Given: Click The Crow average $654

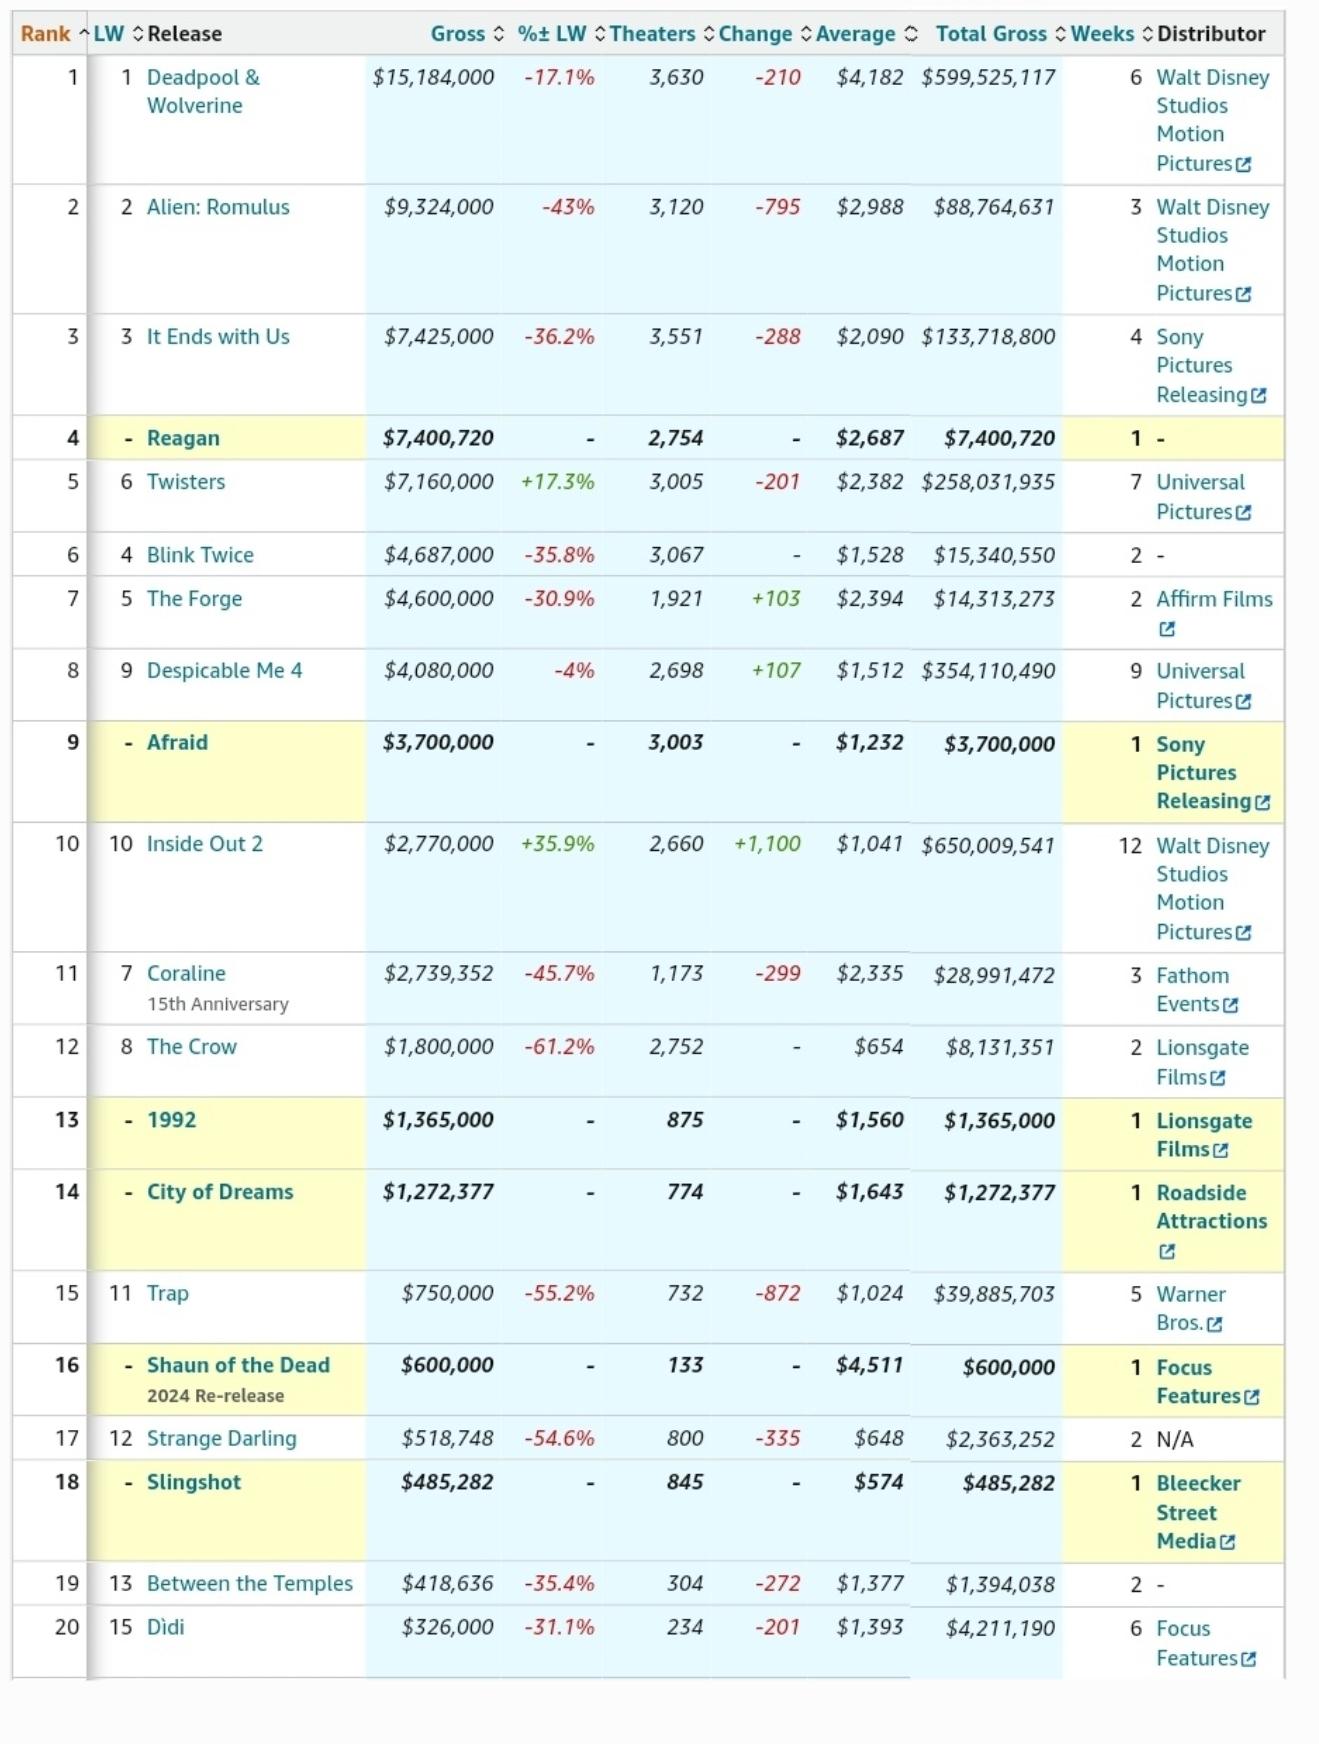Looking at the screenshot, I should coord(878,1047).
